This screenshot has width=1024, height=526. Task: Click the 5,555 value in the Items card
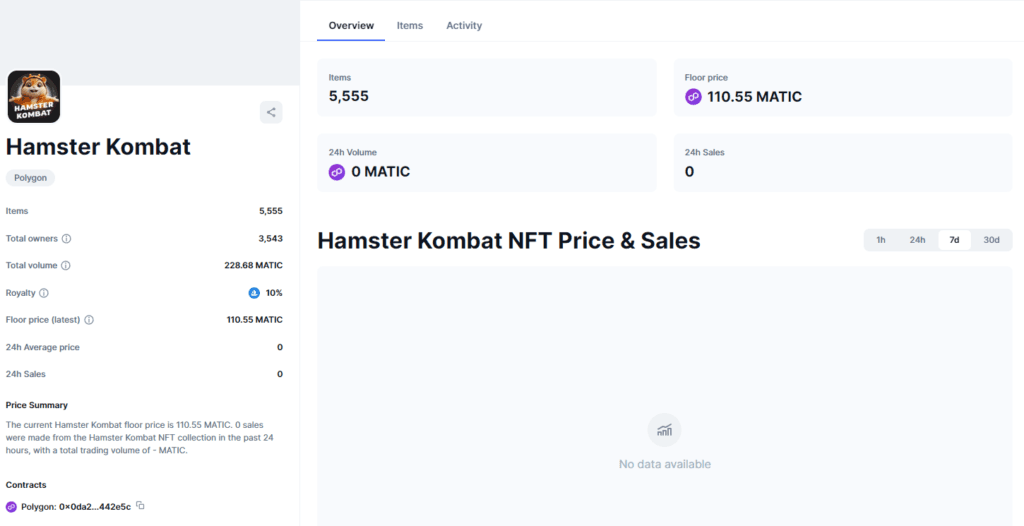click(x=349, y=96)
